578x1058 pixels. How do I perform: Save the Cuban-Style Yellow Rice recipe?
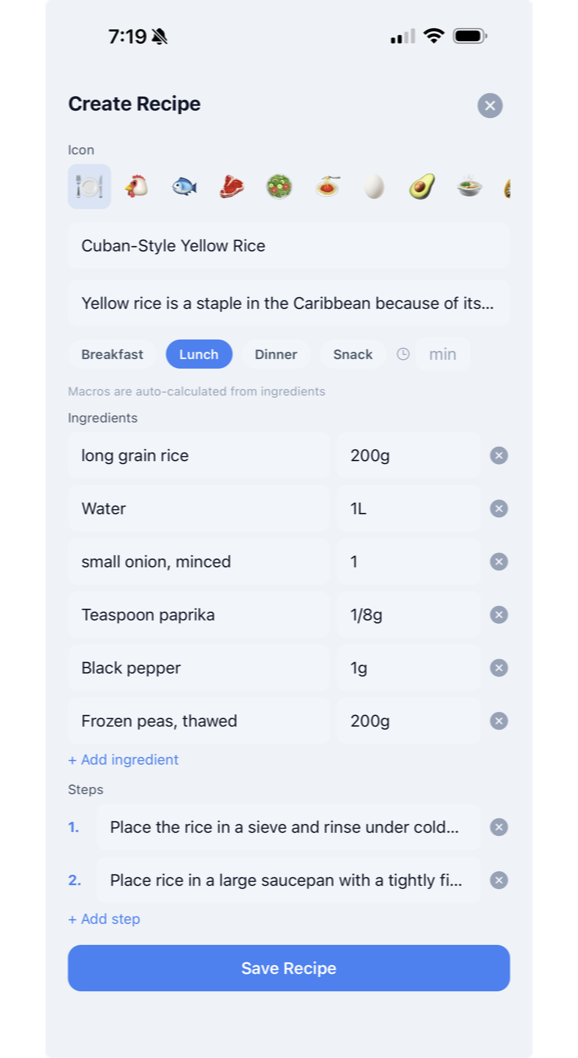[x=288, y=967]
